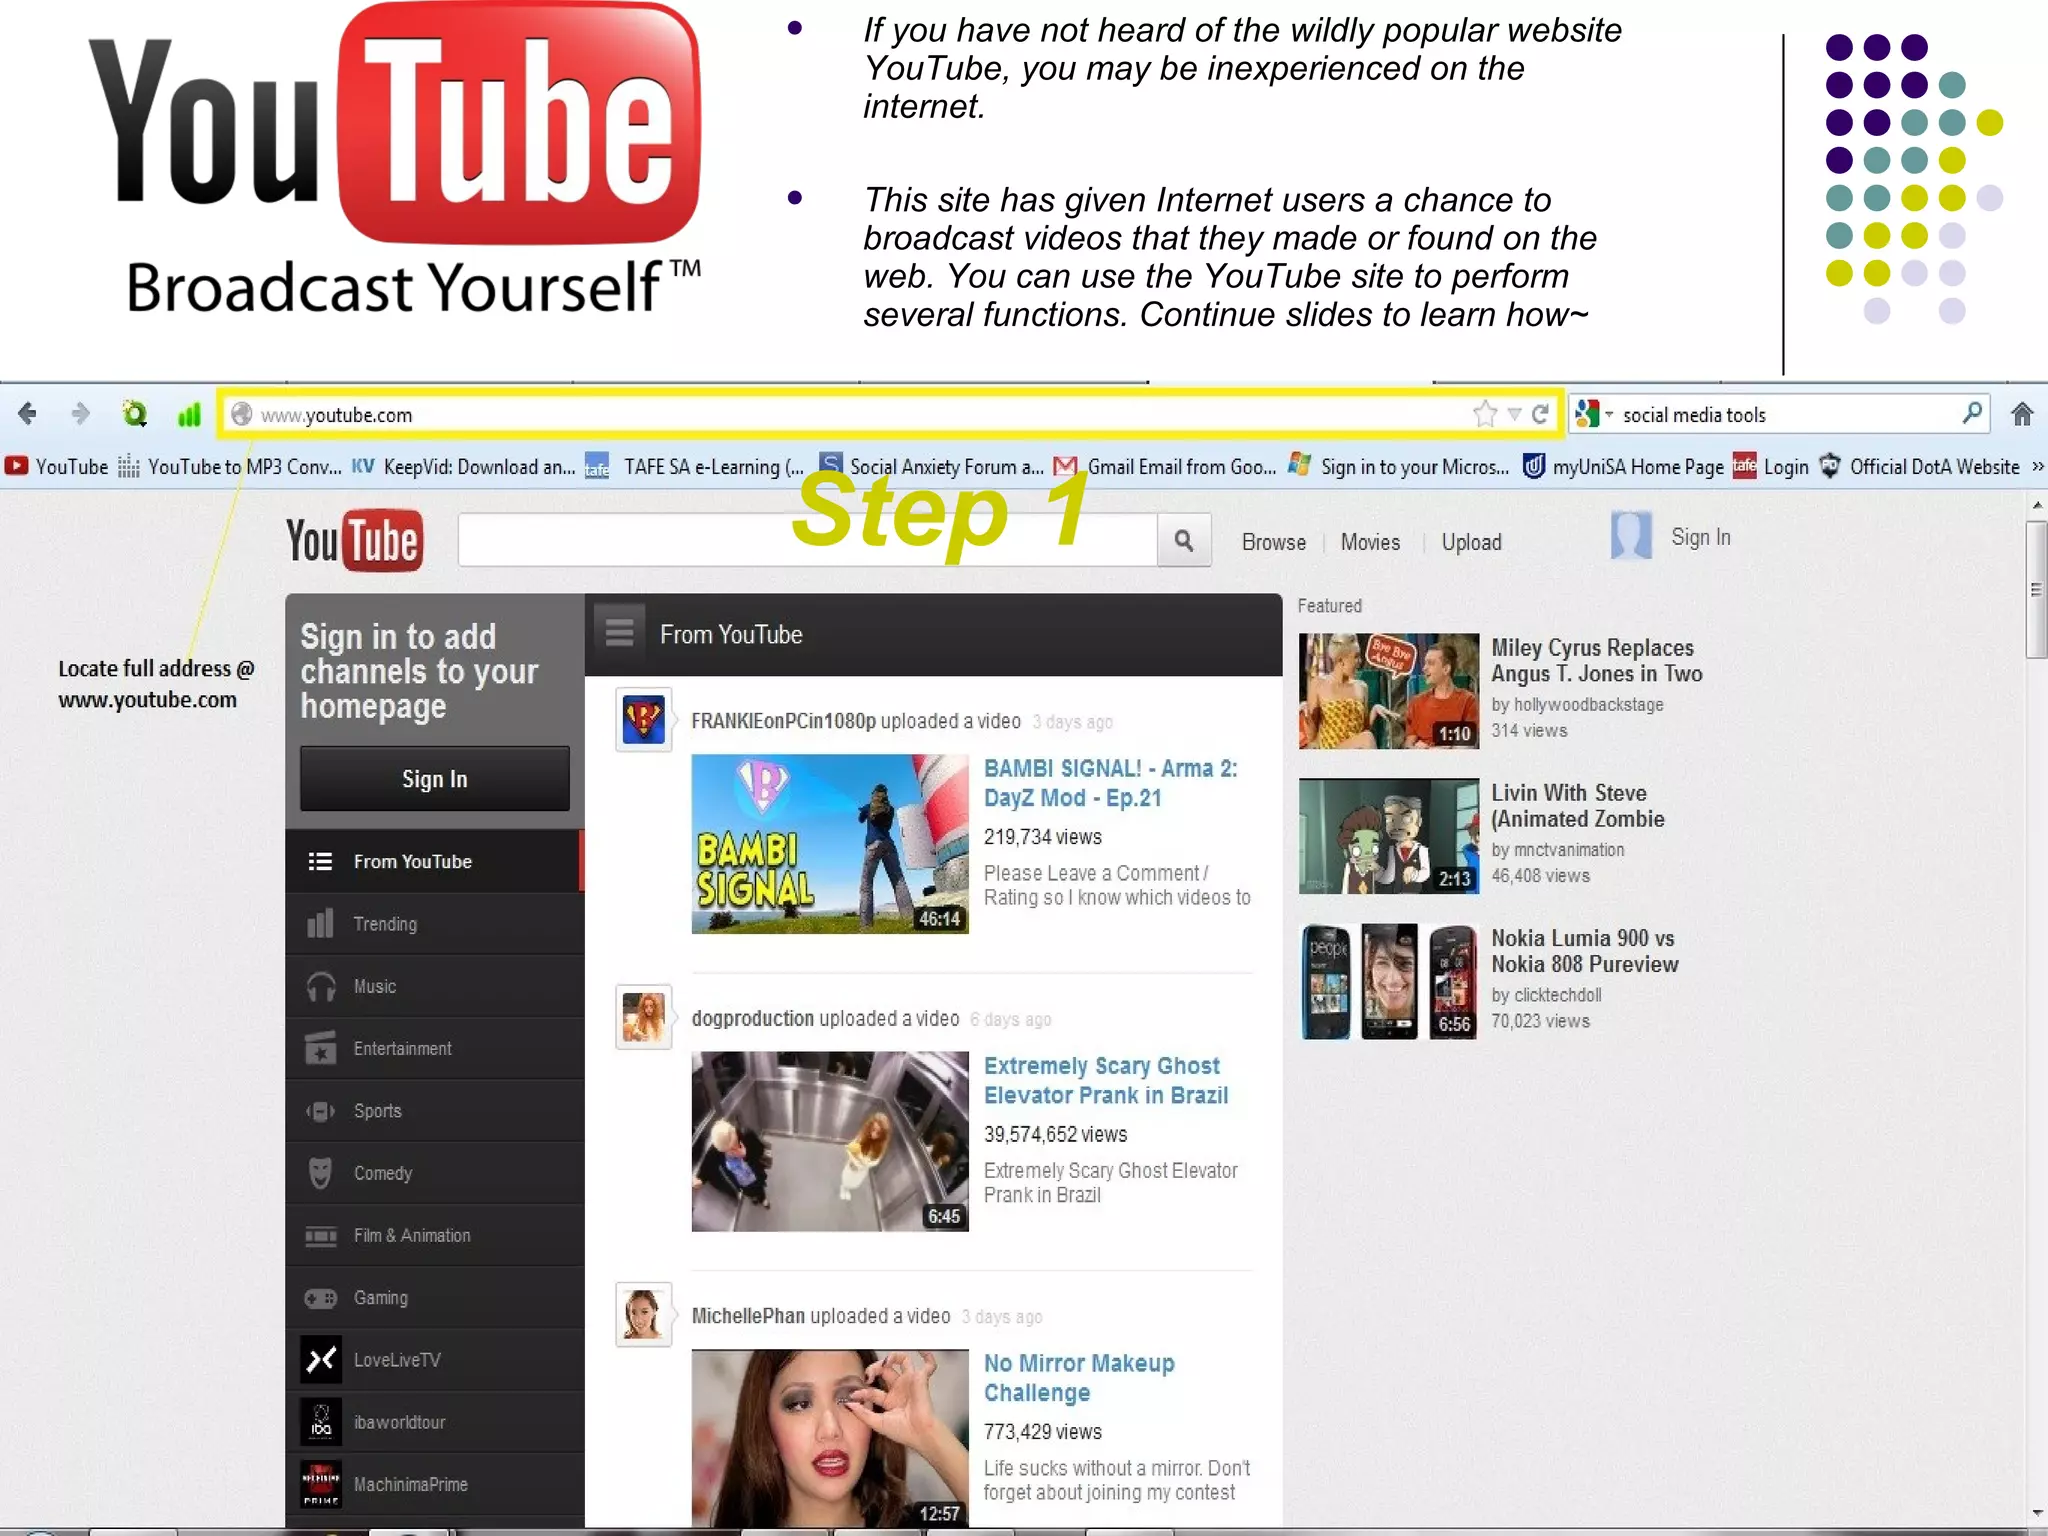Click the vertical scrollbar thumb
The width and height of the screenshot is (2048, 1536).
[x=2036, y=589]
